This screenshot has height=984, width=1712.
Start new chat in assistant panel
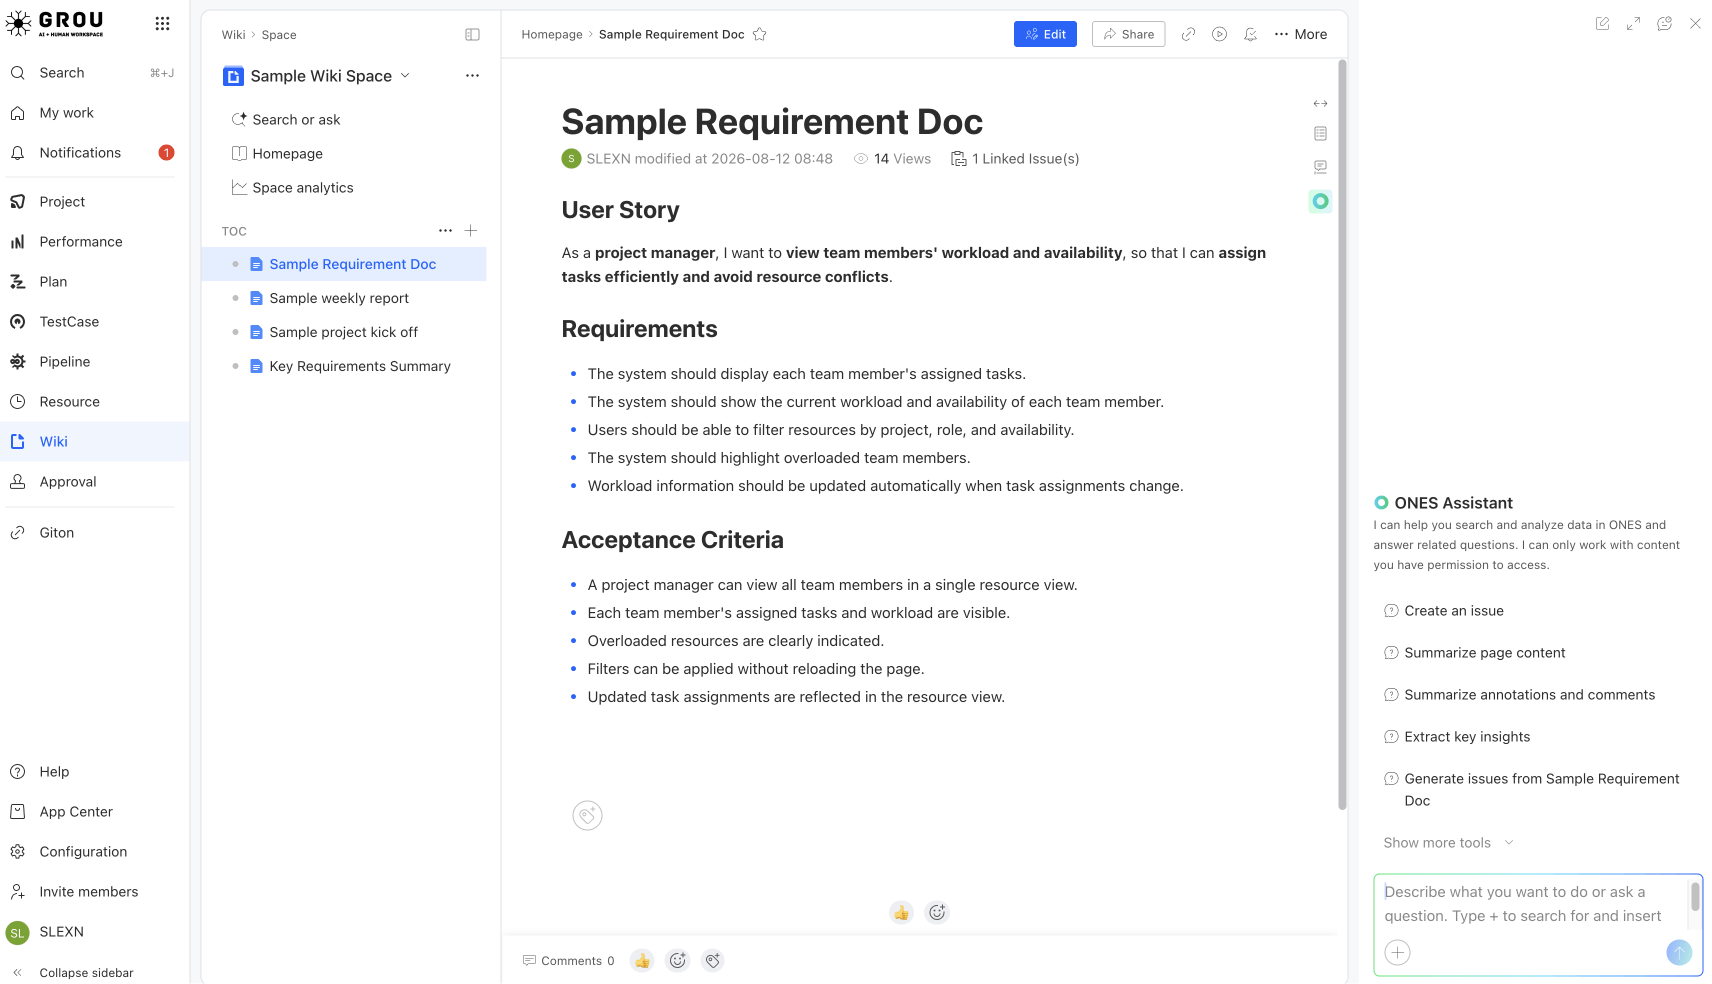pyautogui.click(x=1602, y=23)
